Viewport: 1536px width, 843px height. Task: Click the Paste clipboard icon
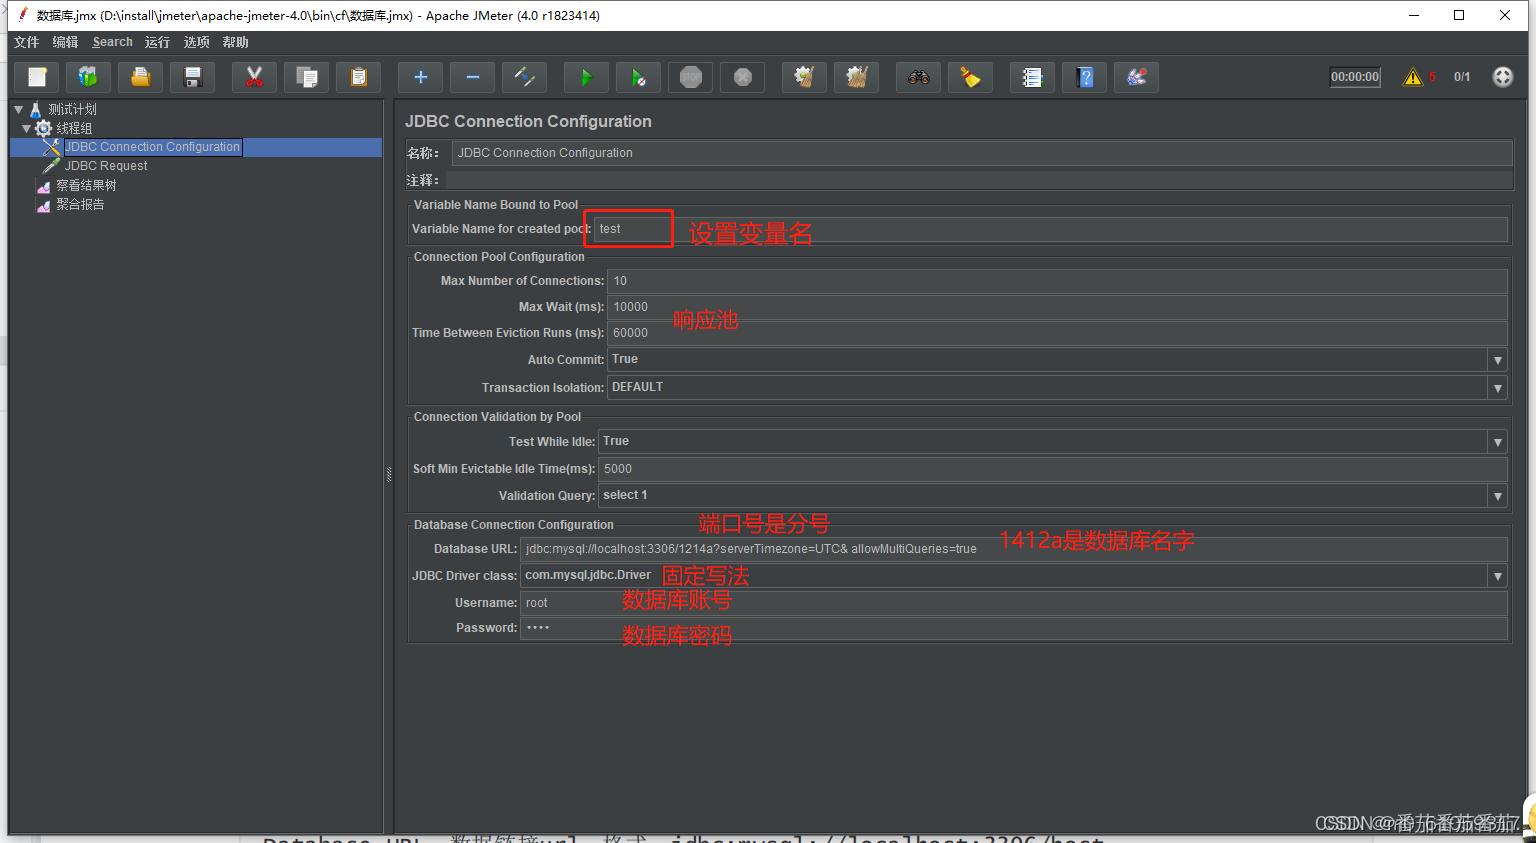pos(359,77)
